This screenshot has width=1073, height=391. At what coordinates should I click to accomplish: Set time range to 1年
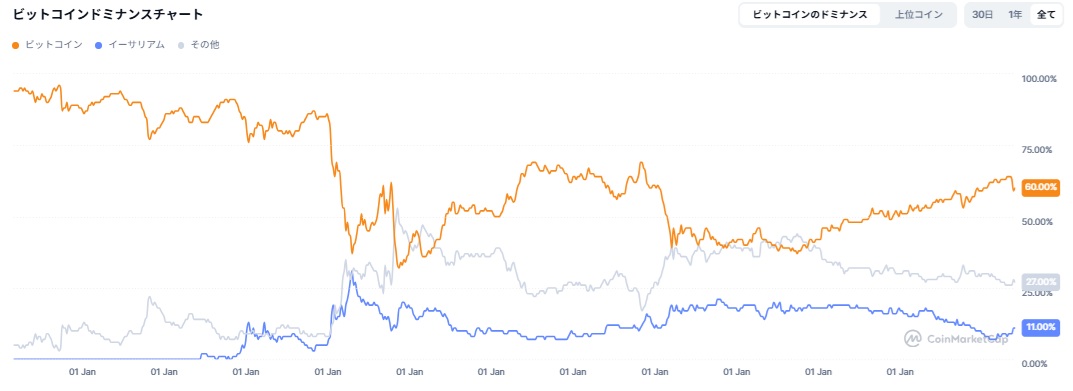(1016, 14)
